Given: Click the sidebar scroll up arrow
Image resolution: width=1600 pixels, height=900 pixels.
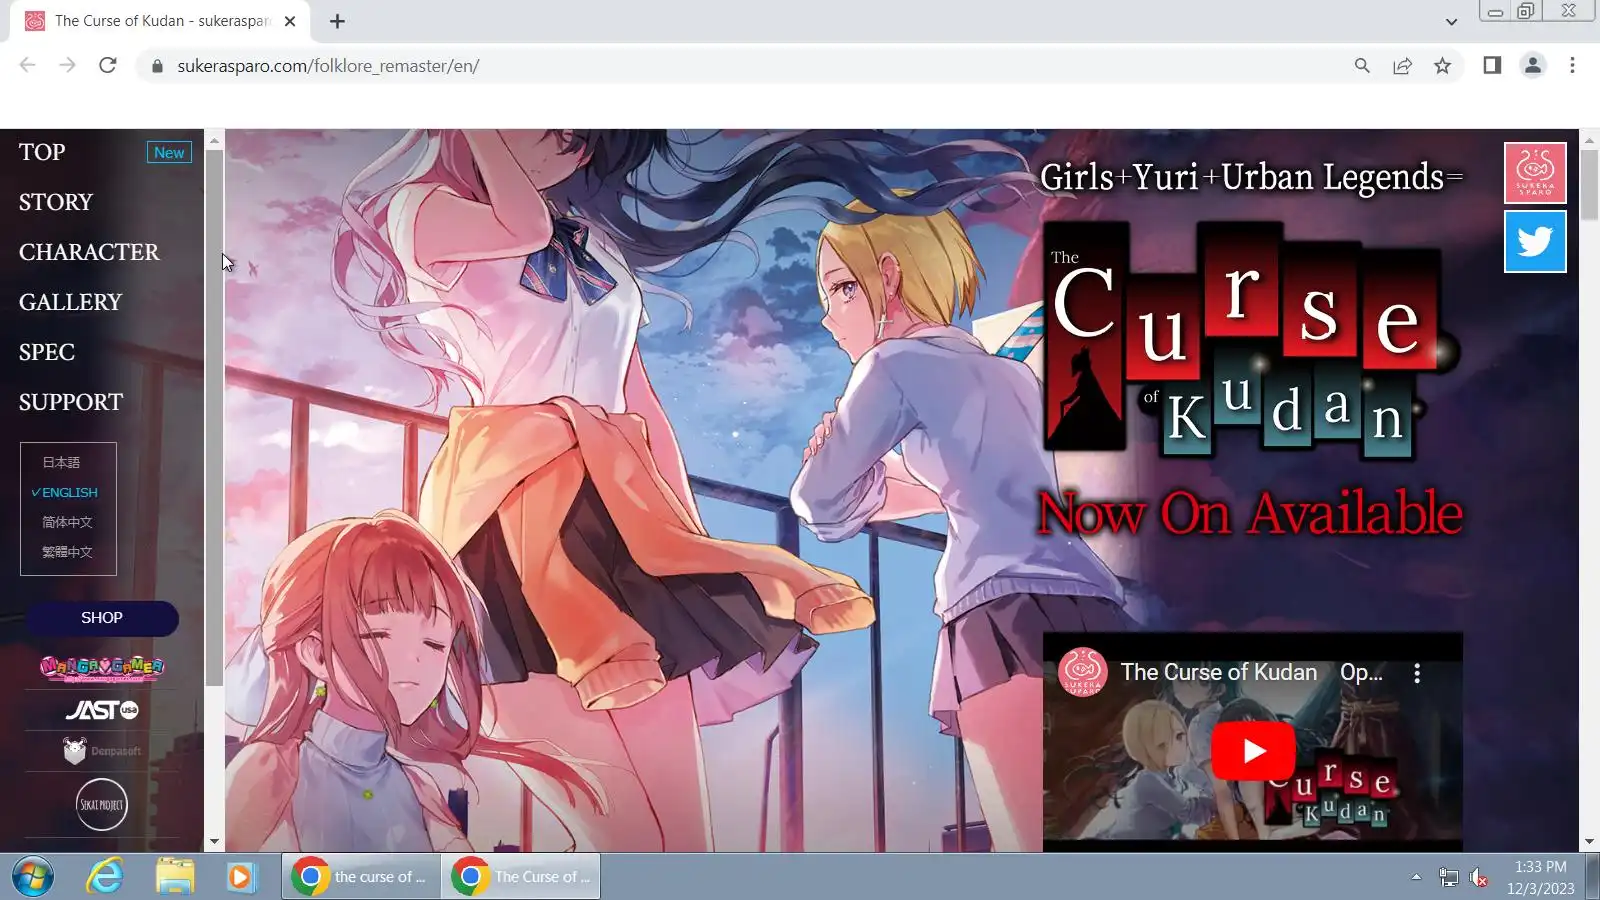Looking at the screenshot, I should tap(214, 141).
